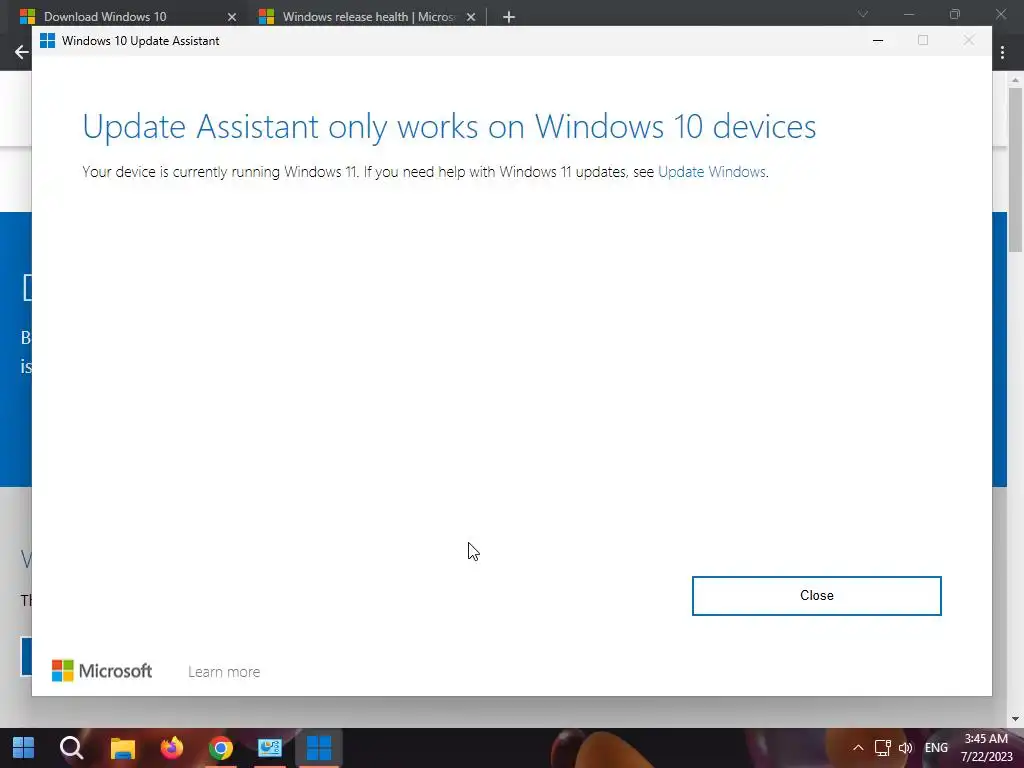Viewport: 1024px width, 768px height.
Task: Open the volume tray icon
Action: [x=905, y=748]
